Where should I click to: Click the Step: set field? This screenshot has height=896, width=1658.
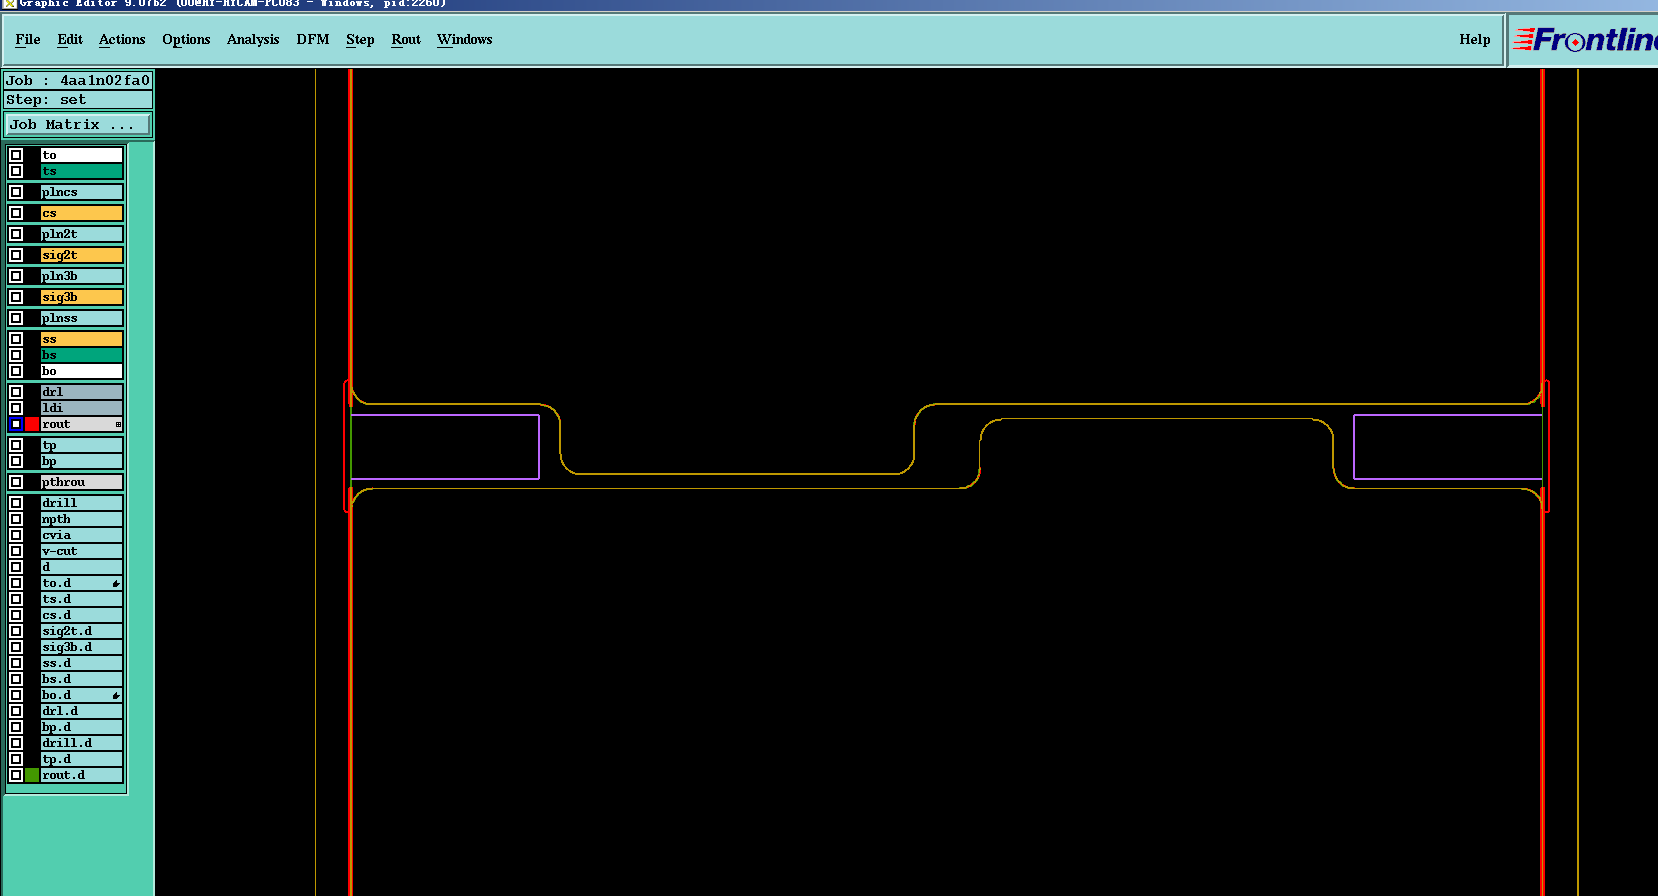(78, 100)
